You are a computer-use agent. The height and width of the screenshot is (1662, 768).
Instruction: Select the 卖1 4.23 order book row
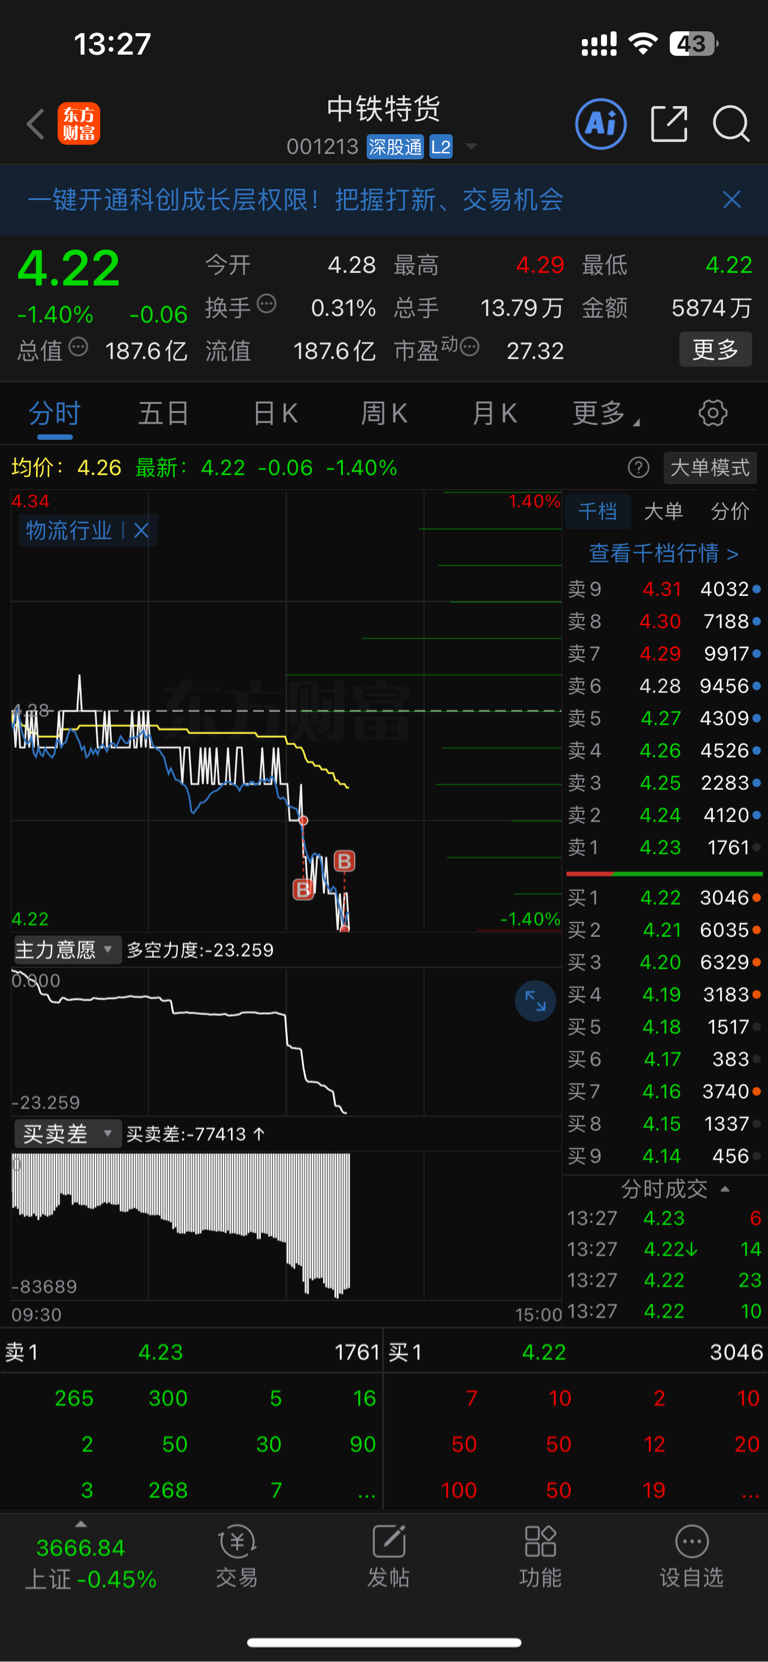coord(664,847)
